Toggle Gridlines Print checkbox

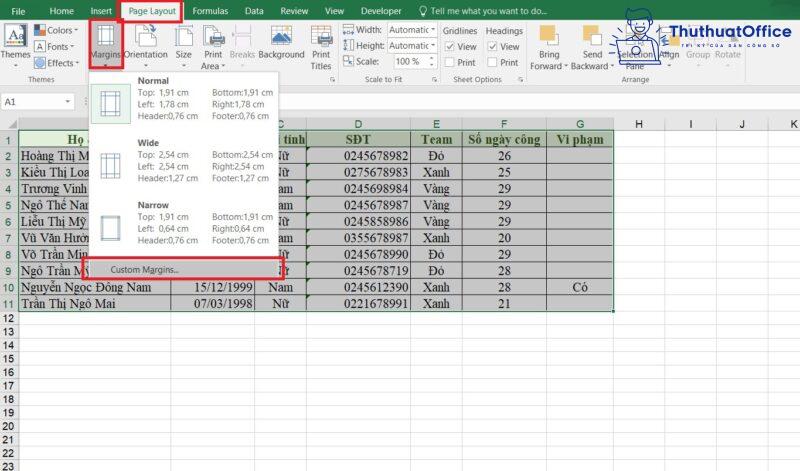pos(449,62)
